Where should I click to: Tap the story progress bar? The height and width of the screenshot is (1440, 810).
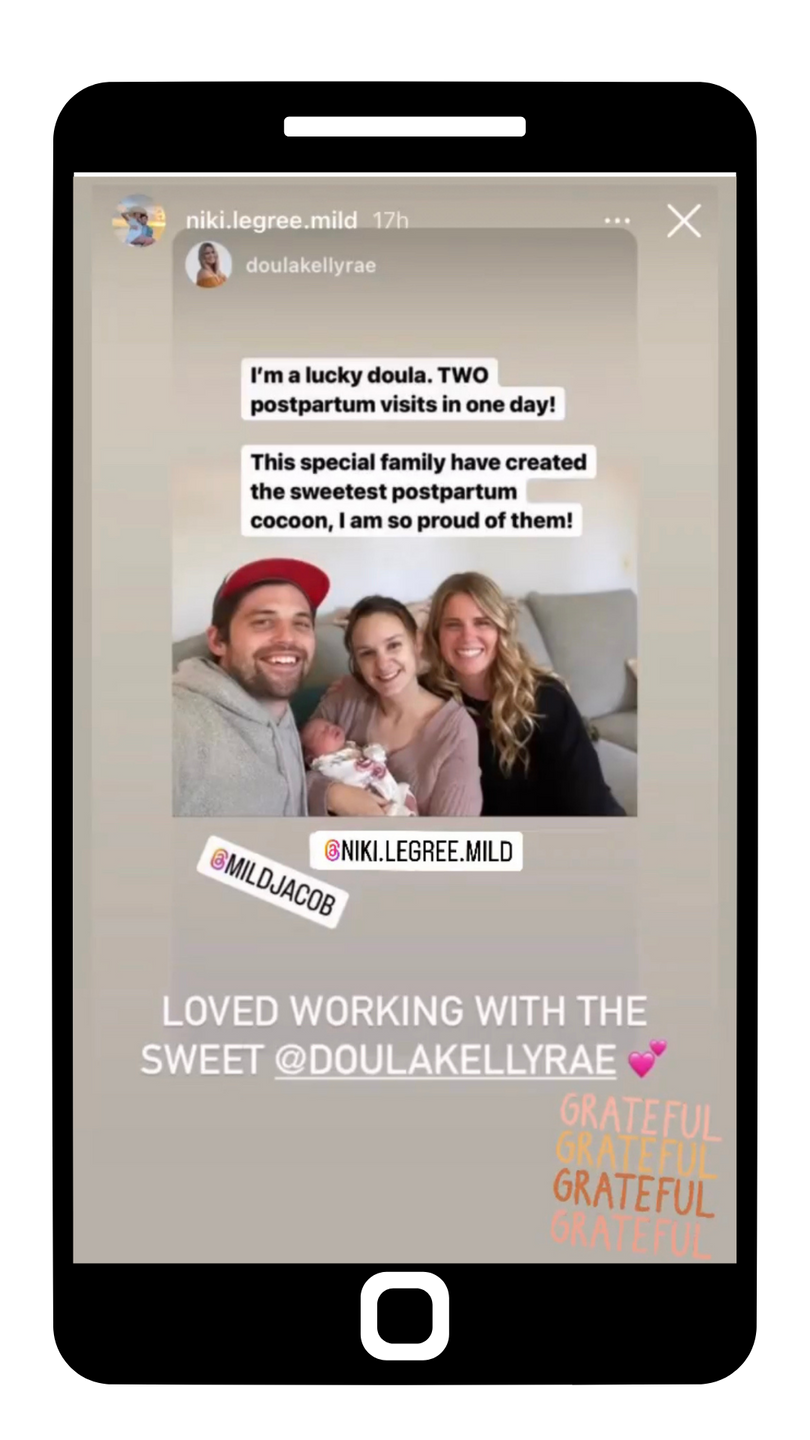tap(405, 176)
